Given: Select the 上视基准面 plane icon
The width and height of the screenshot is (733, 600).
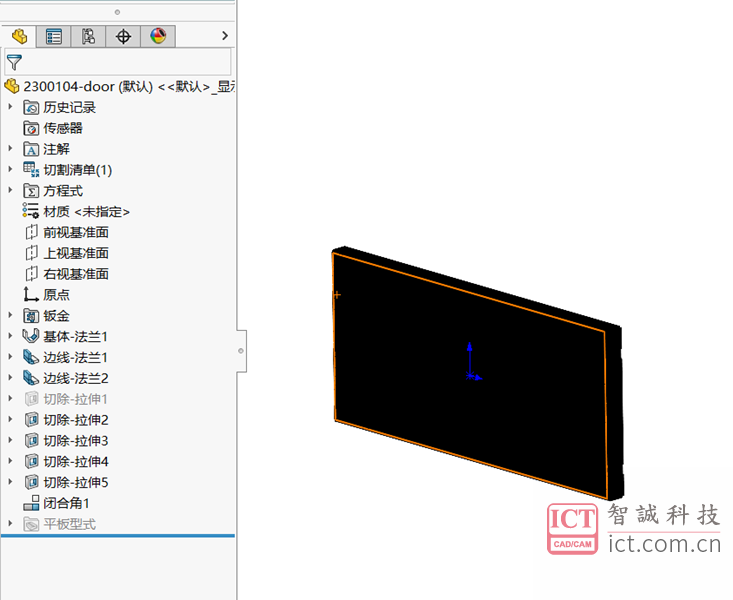Looking at the screenshot, I should point(31,253).
